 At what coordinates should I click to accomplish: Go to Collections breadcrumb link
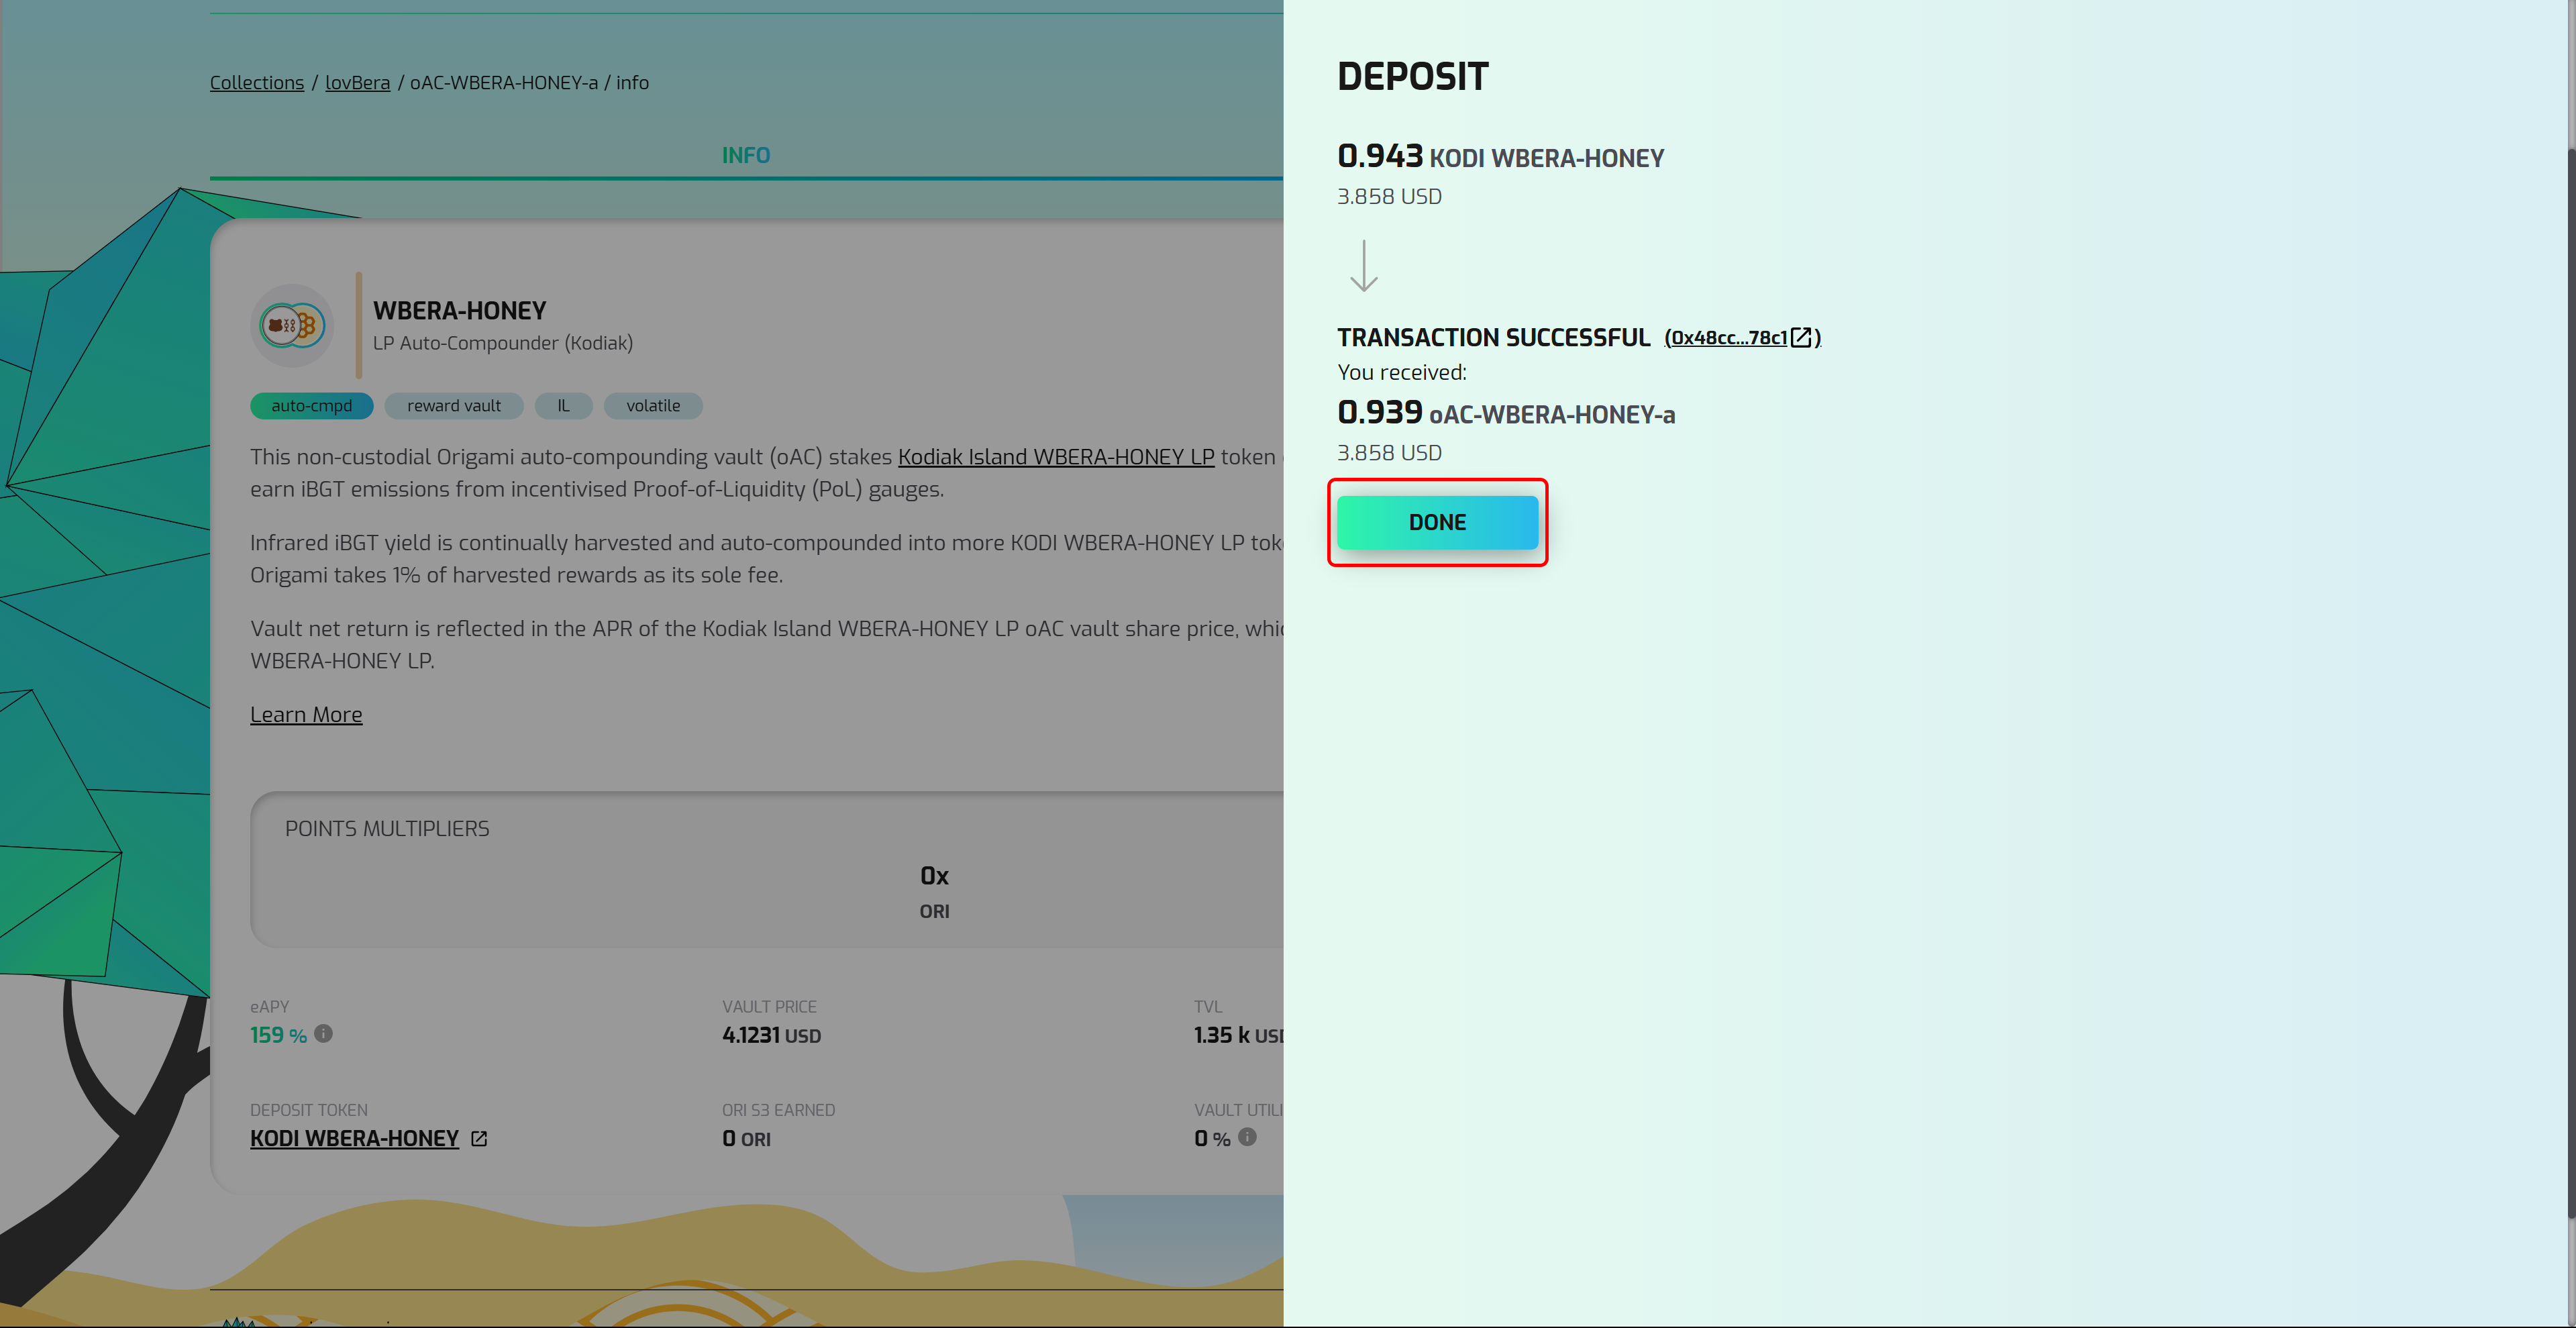(x=257, y=83)
